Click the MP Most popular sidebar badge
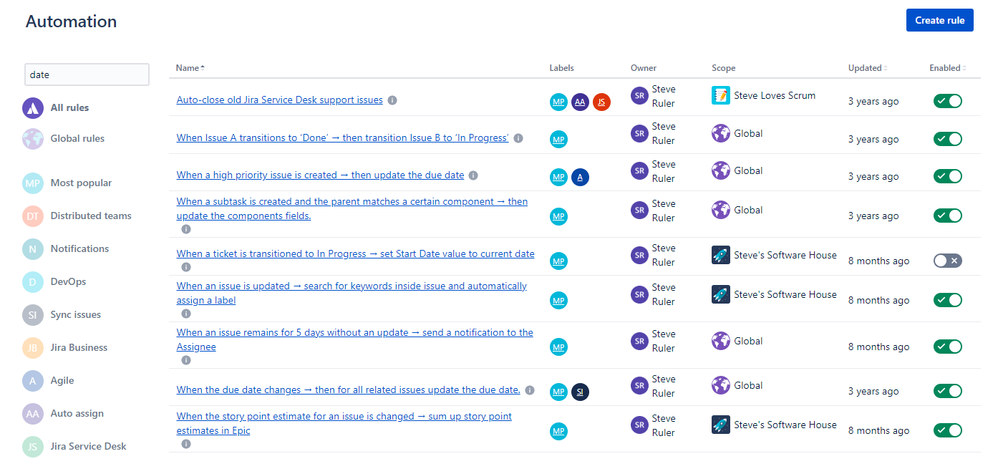This screenshot has width=998, height=464. pyautogui.click(x=32, y=183)
